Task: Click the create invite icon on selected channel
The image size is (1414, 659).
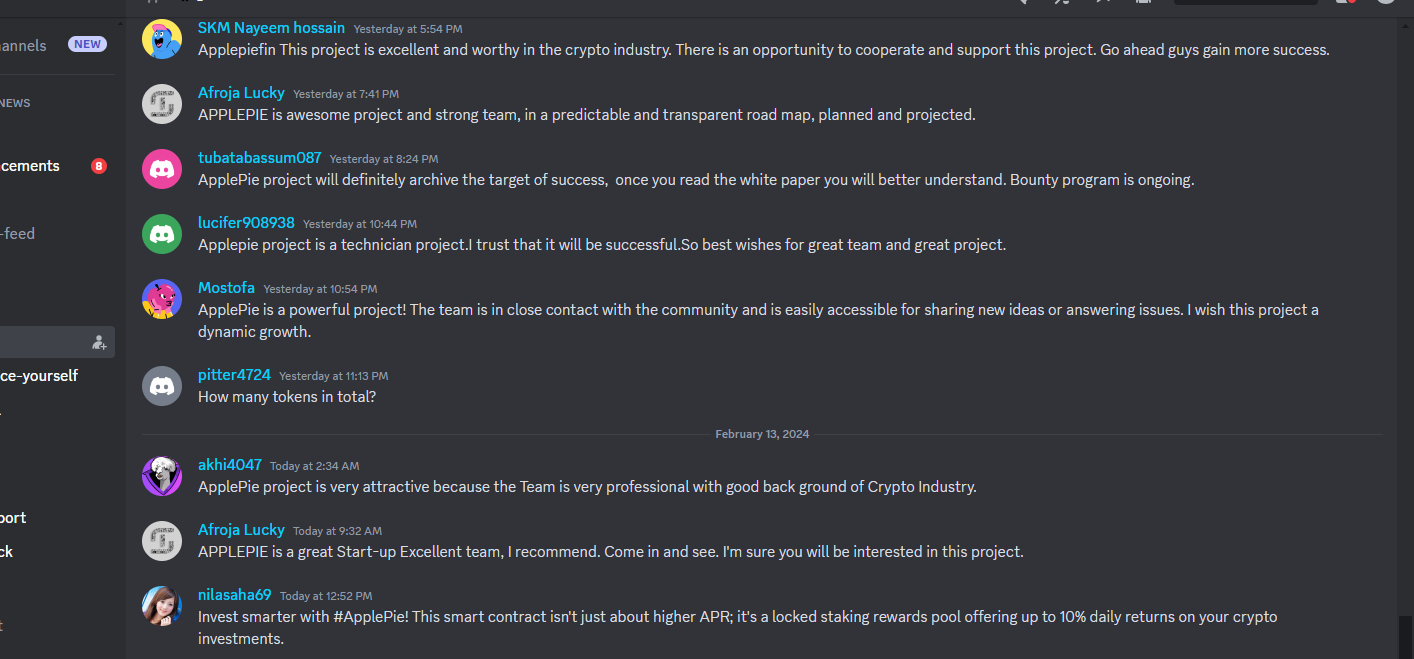Action: [x=99, y=342]
